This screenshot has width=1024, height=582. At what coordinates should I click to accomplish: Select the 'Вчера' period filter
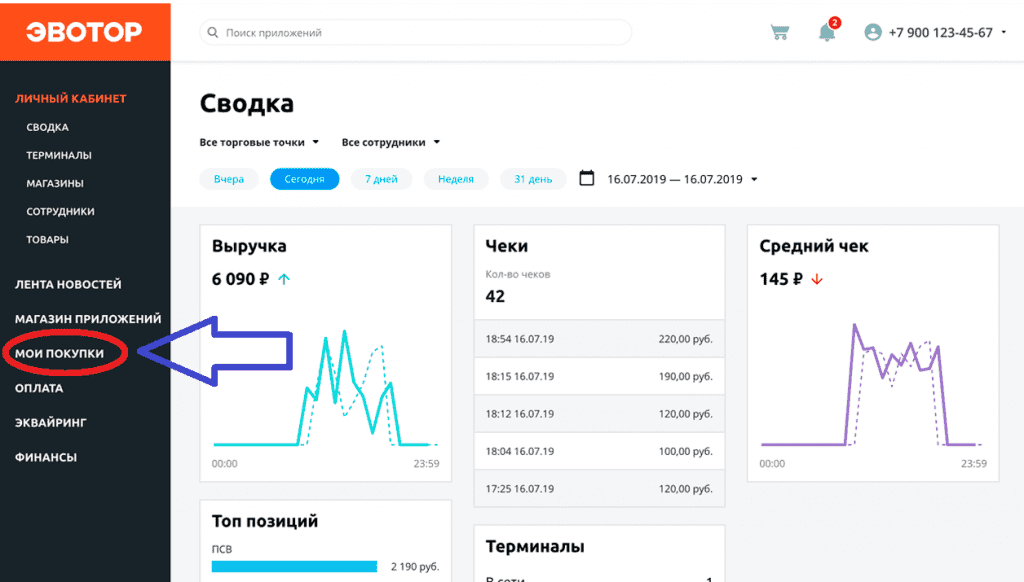pyautogui.click(x=229, y=179)
